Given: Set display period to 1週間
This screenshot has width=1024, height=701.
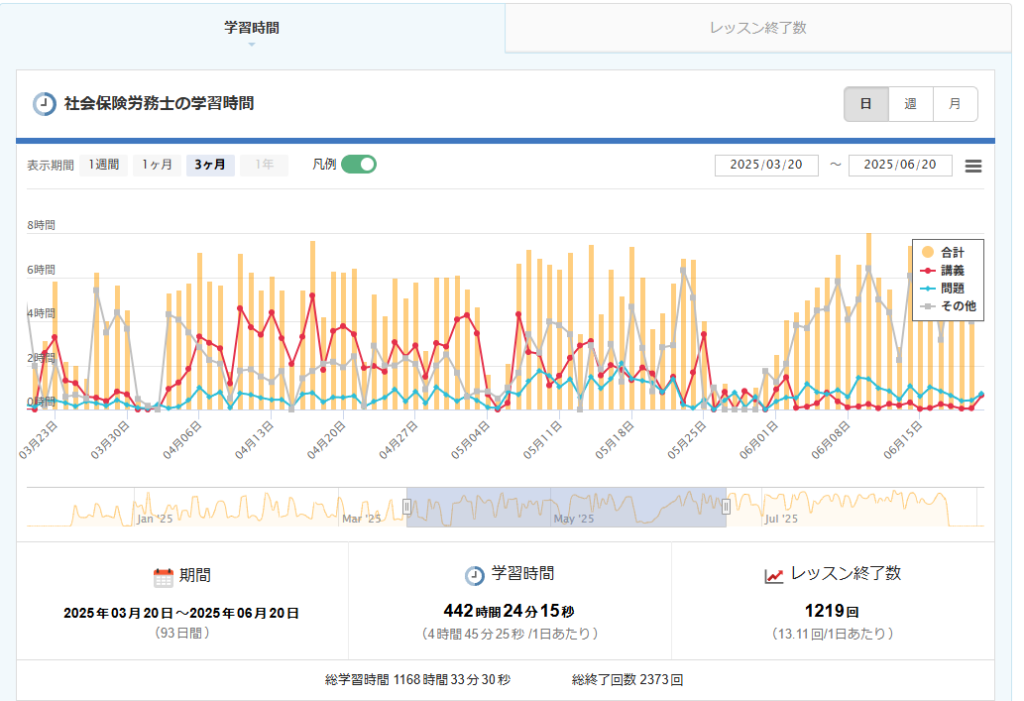Looking at the screenshot, I should click(x=104, y=165).
